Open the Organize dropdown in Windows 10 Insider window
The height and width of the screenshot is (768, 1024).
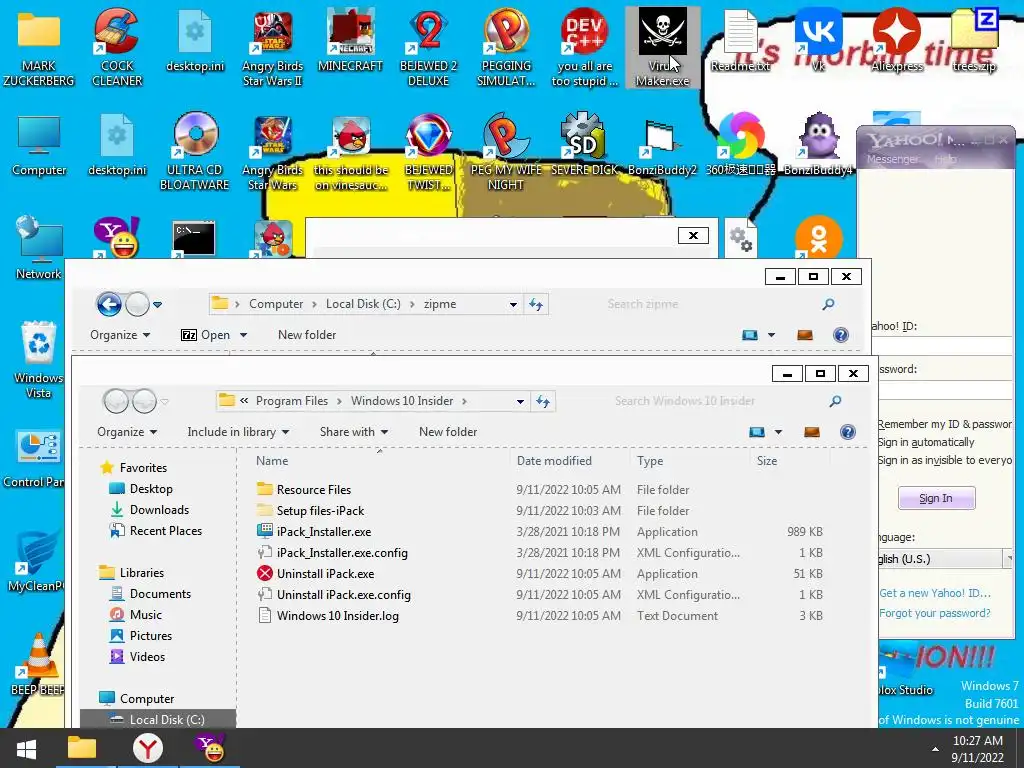(x=127, y=432)
